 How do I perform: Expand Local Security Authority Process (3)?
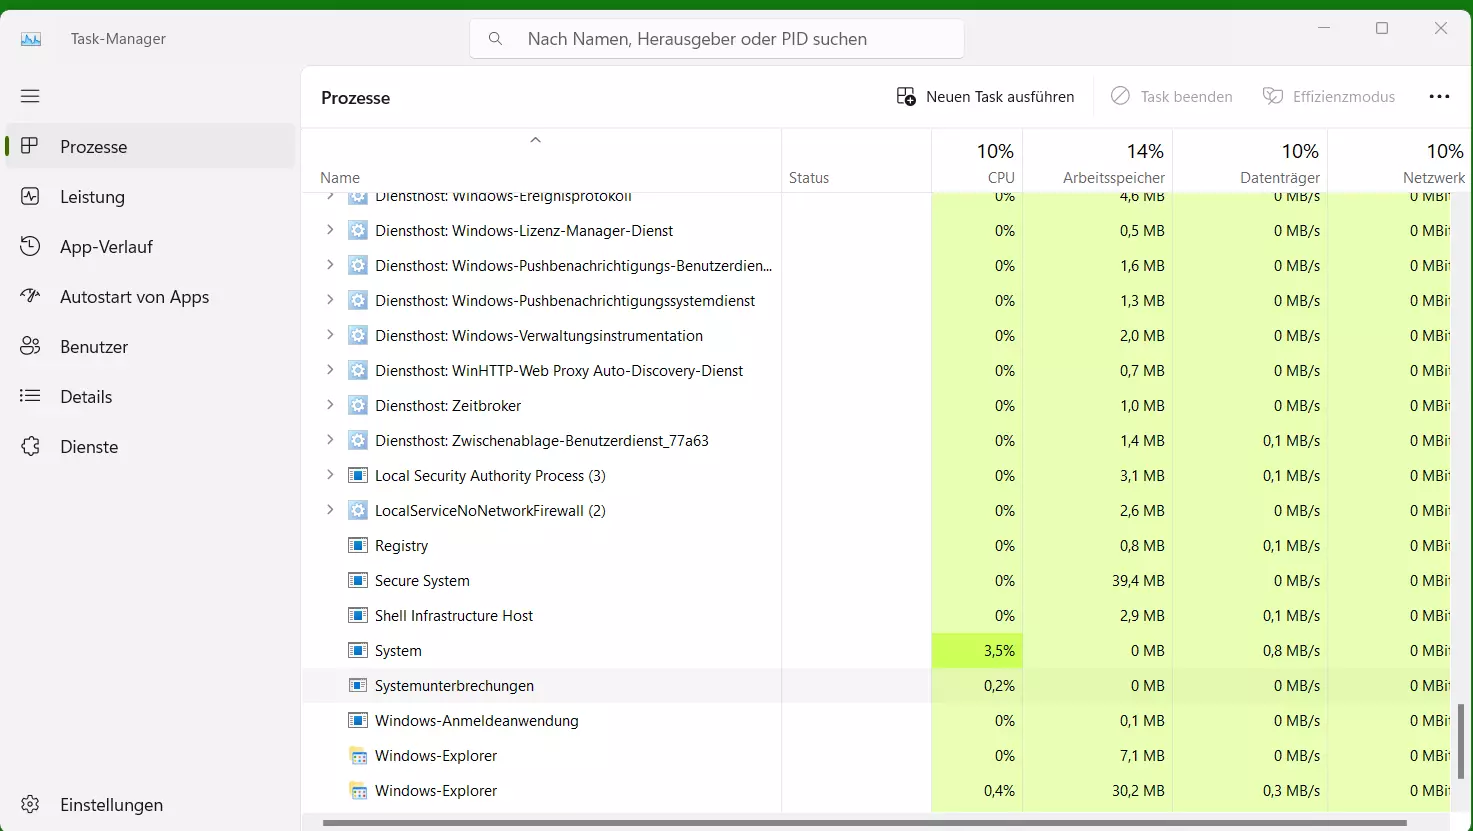pyautogui.click(x=330, y=475)
